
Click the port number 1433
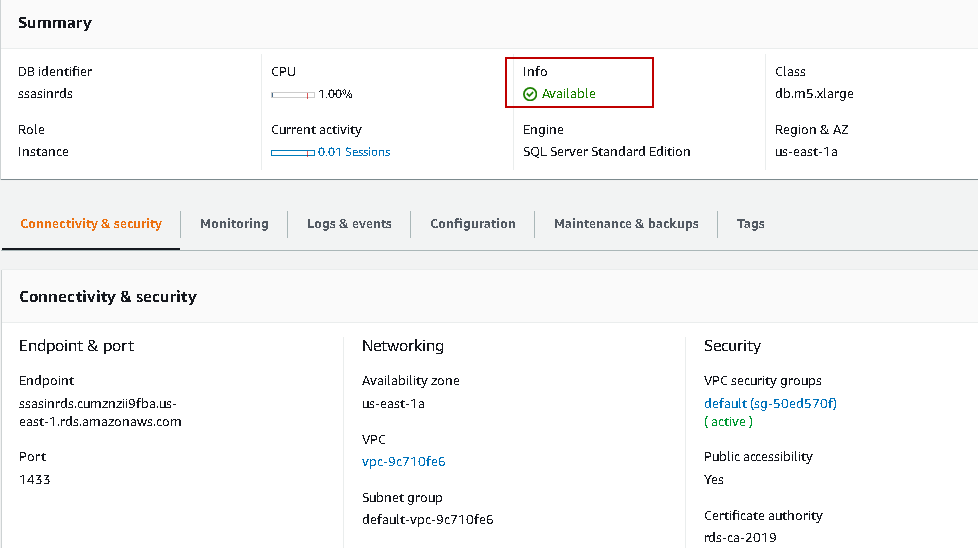coord(34,480)
